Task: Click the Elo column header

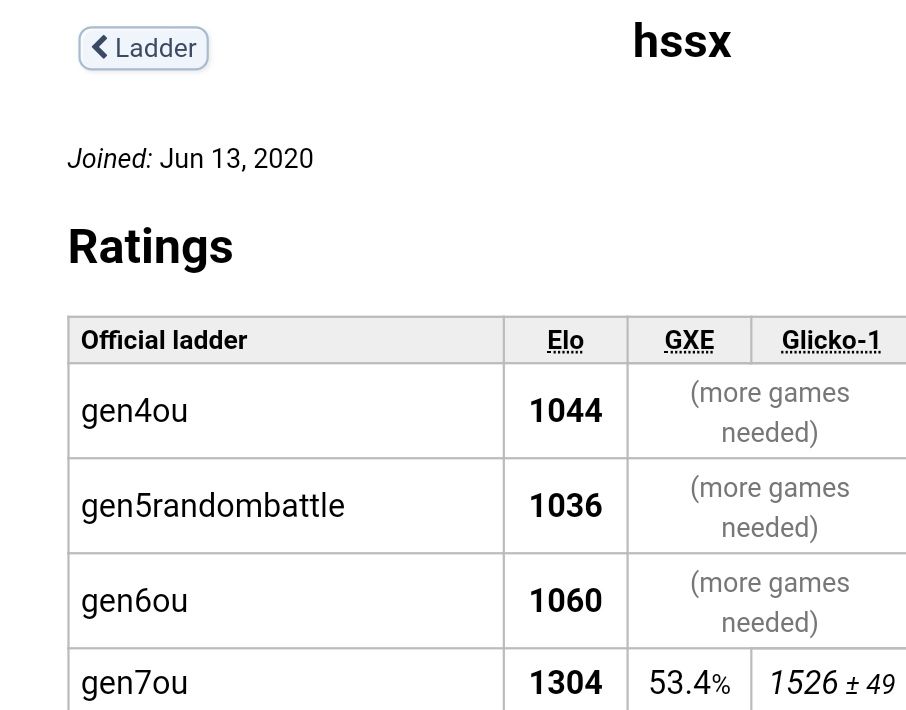Action: click(x=565, y=341)
